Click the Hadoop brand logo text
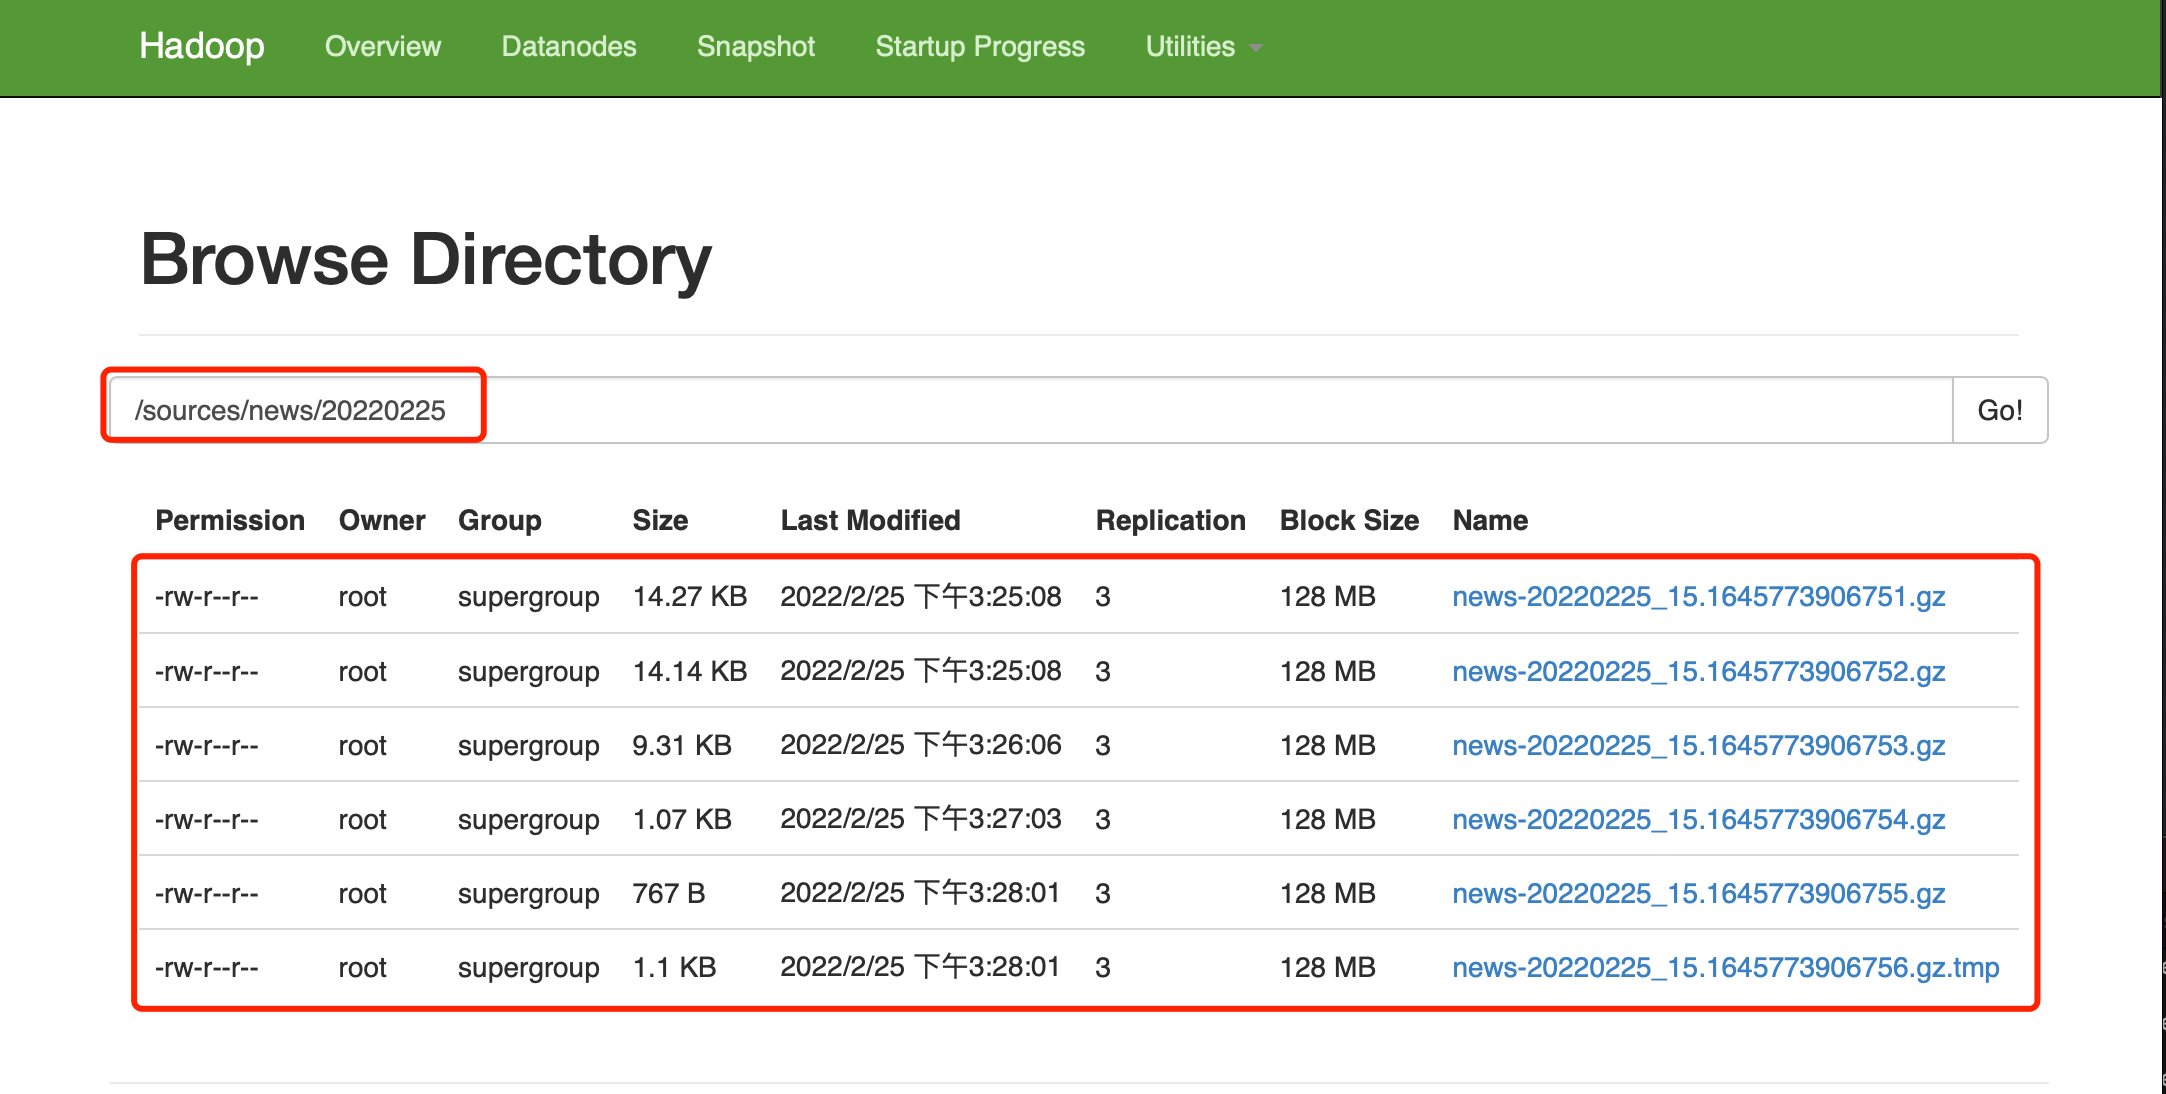Viewport: 2166px width, 1094px height. 202,46
